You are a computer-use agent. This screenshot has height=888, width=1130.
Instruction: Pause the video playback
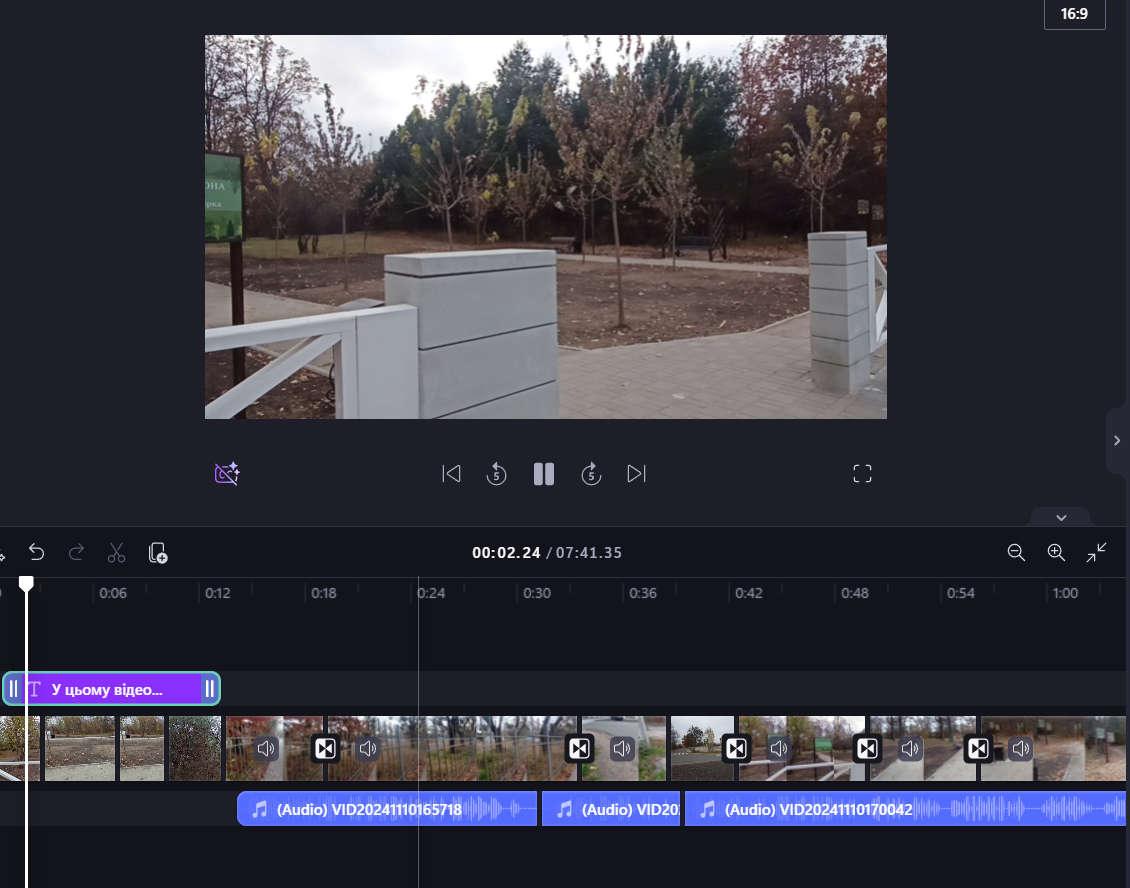tap(544, 474)
